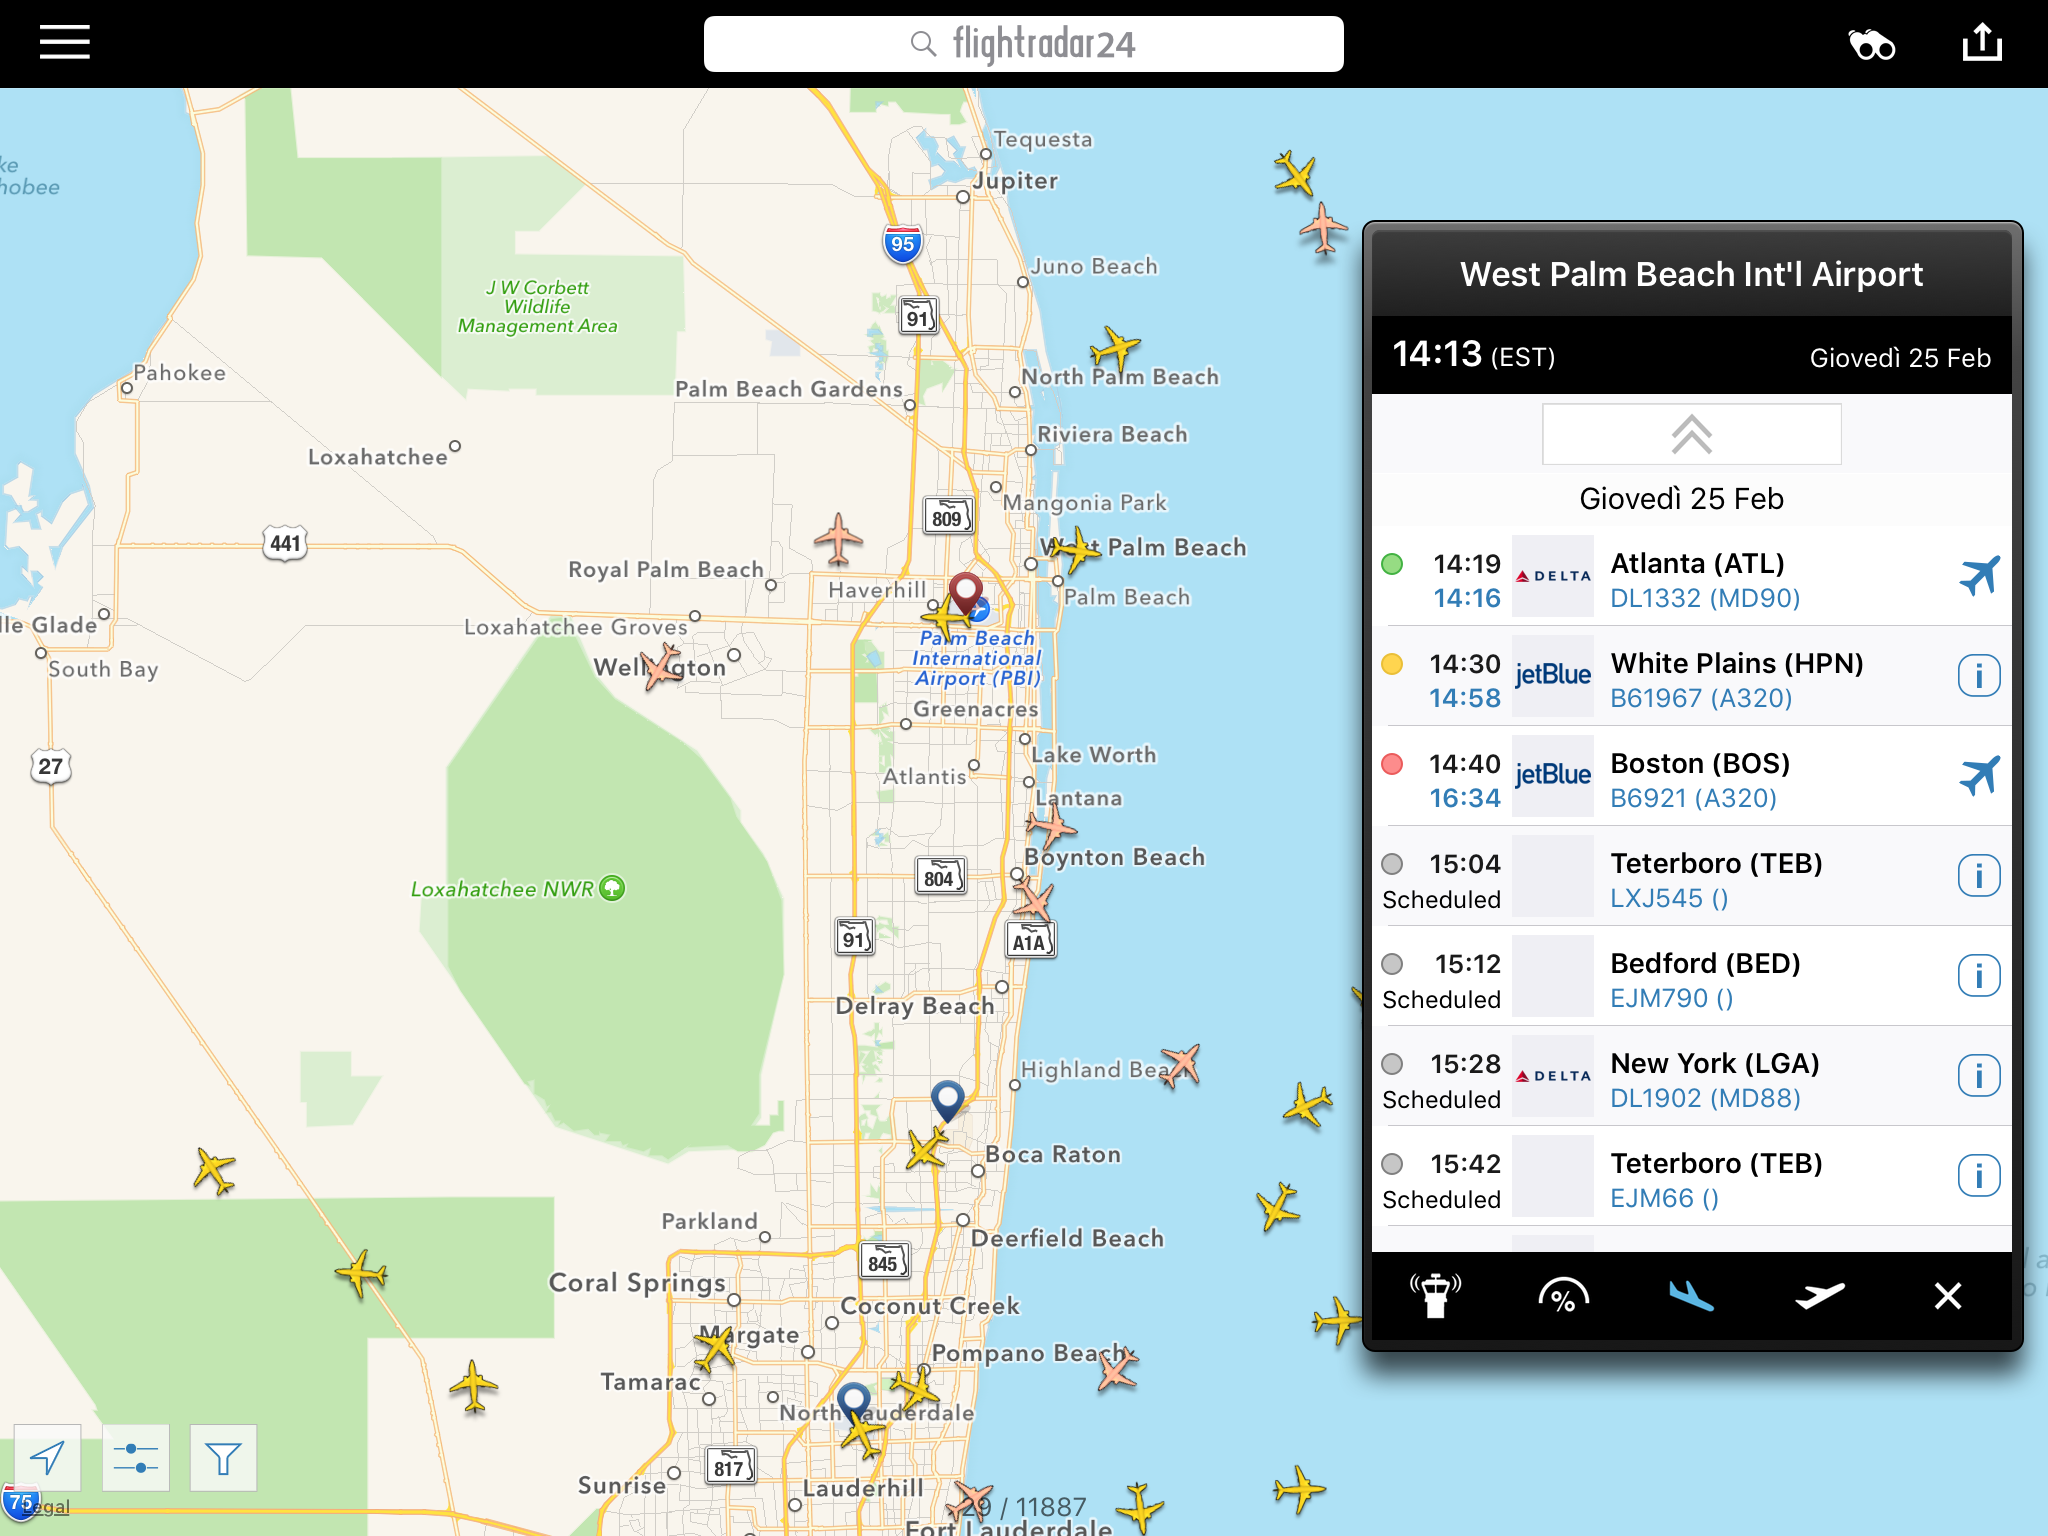Open the Legal link on map
The width and height of the screenshot is (2048, 1536).
tap(48, 1507)
